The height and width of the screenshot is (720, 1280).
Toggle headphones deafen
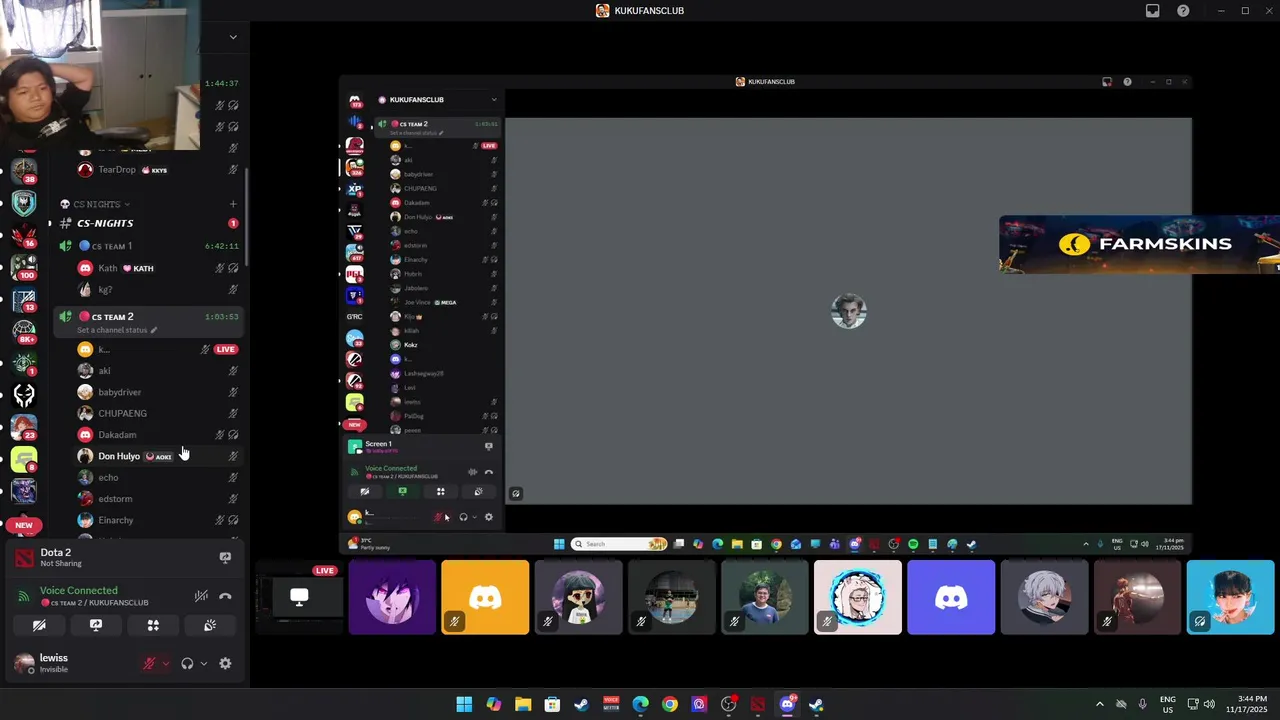coord(187,663)
